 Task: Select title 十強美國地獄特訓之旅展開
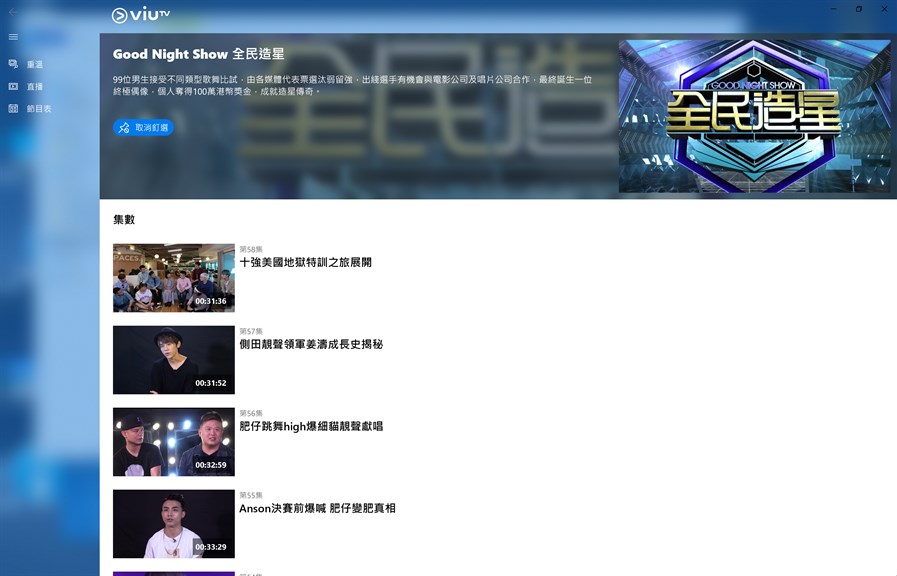point(305,263)
